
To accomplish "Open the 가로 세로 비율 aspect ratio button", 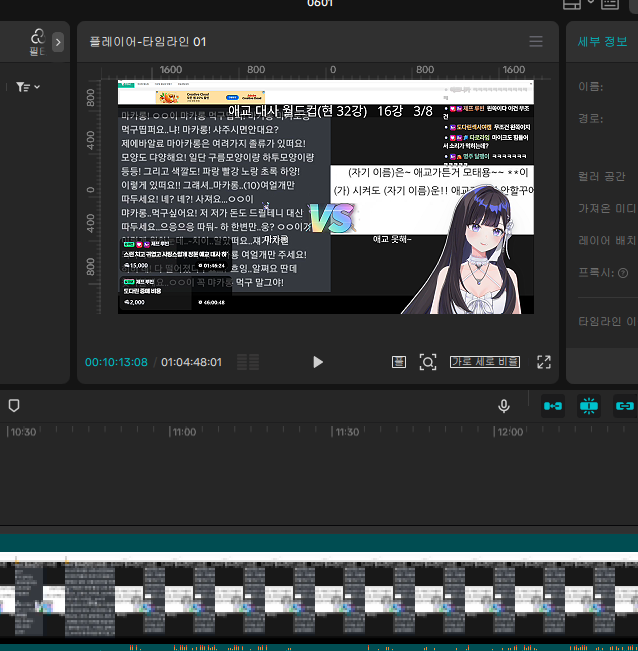I will coord(485,362).
